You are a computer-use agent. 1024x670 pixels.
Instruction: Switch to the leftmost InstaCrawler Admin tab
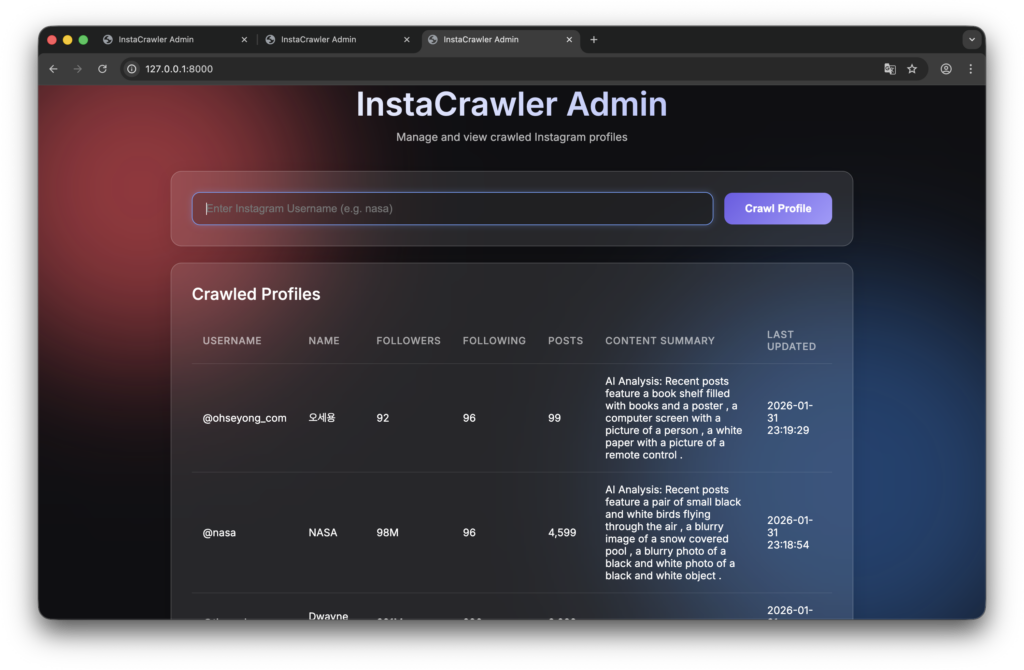pos(160,40)
